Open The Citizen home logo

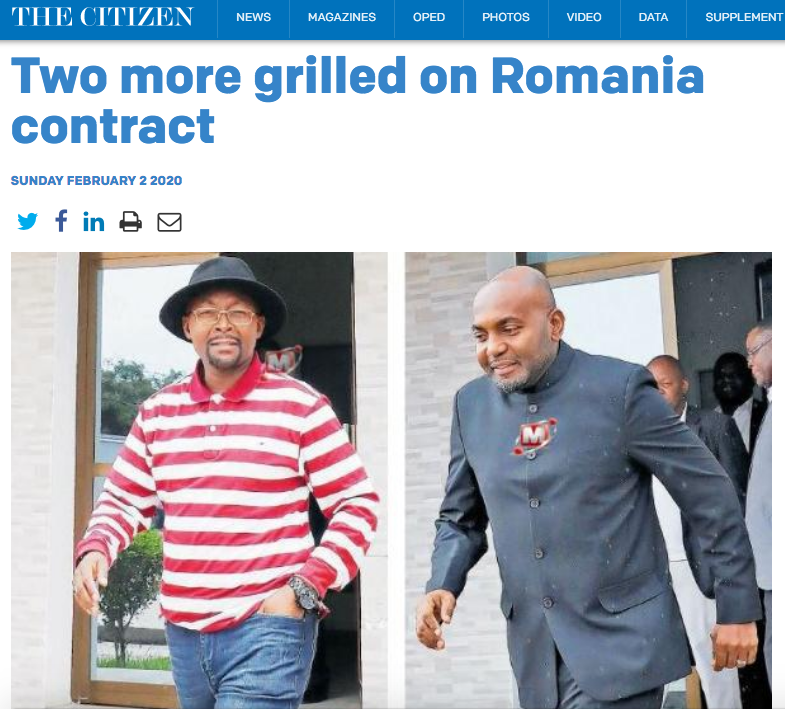[x=102, y=17]
